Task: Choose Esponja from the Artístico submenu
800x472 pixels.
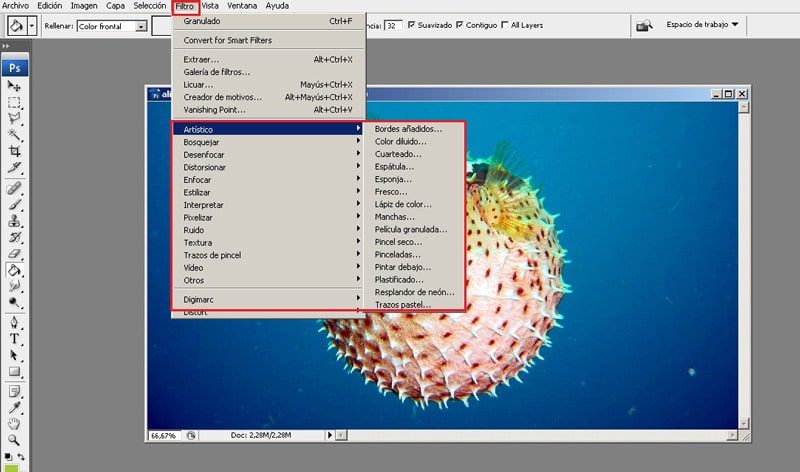Action: point(393,179)
